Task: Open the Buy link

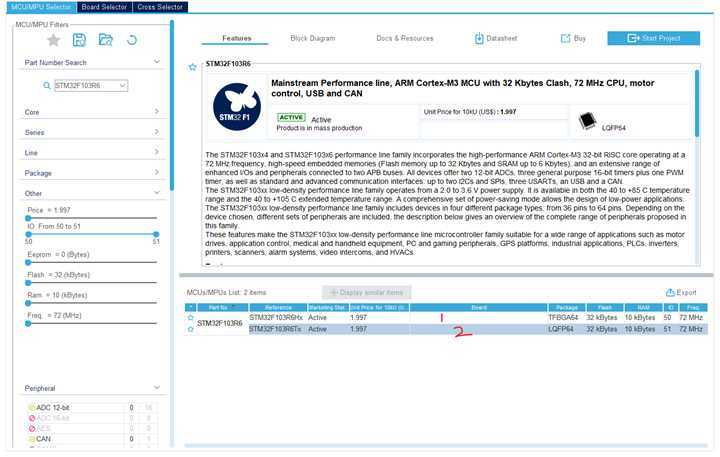Action: [x=573, y=39]
